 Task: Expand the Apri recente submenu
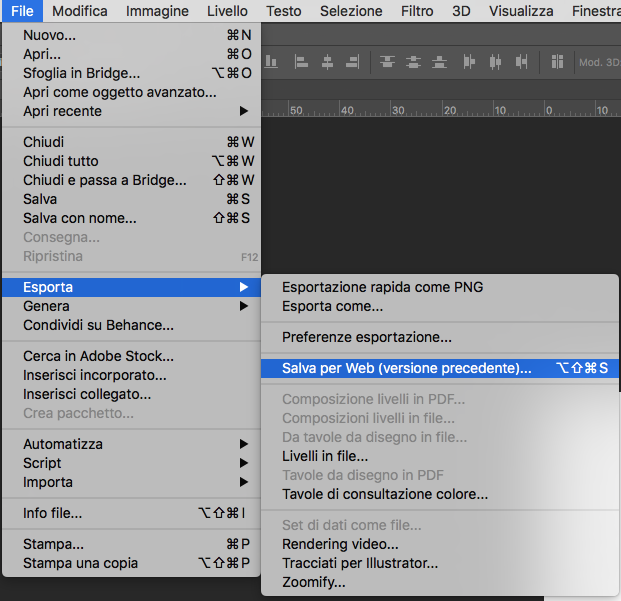[x=131, y=111]
